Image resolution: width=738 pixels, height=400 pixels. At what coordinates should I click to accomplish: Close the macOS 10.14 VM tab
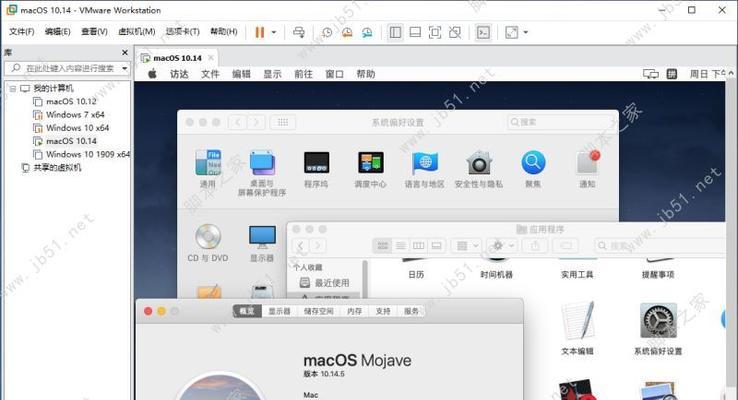point(211,57)
